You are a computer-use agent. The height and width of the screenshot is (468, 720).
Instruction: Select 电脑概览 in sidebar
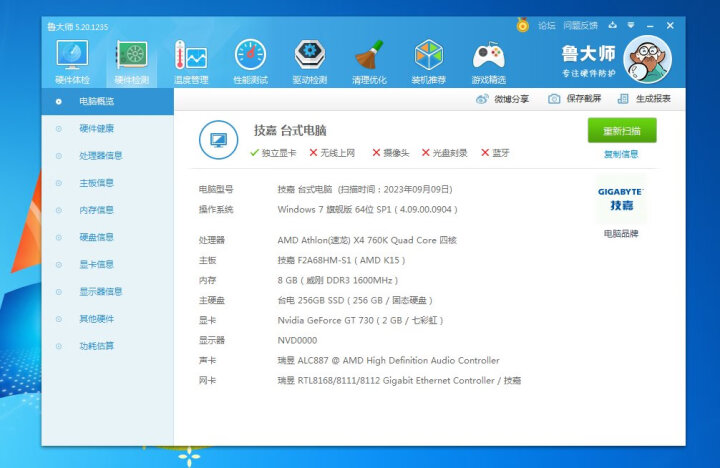(x=107, y=101)
